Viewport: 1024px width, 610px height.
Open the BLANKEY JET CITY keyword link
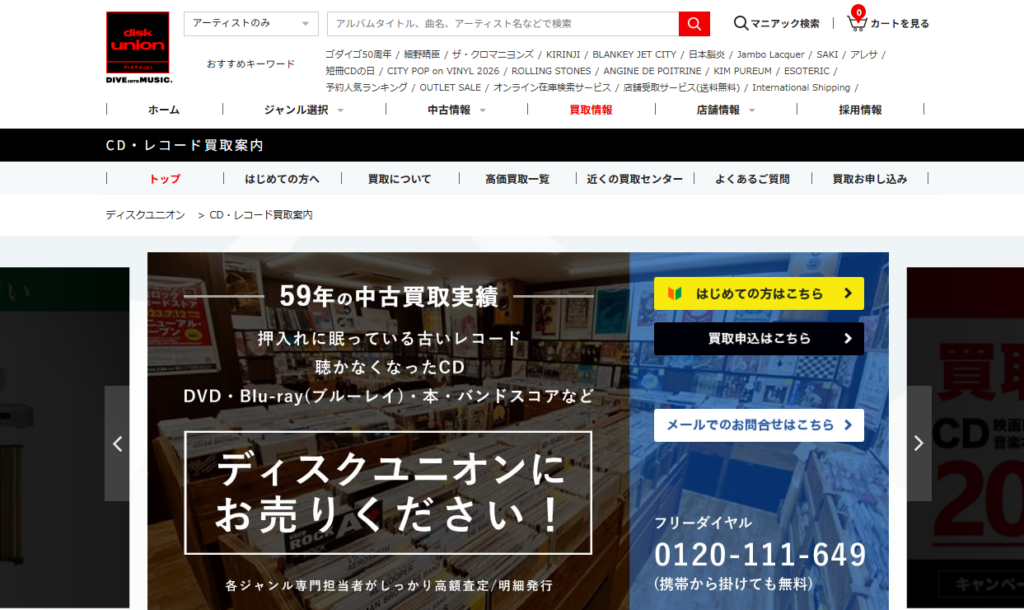tap(634, 54)
